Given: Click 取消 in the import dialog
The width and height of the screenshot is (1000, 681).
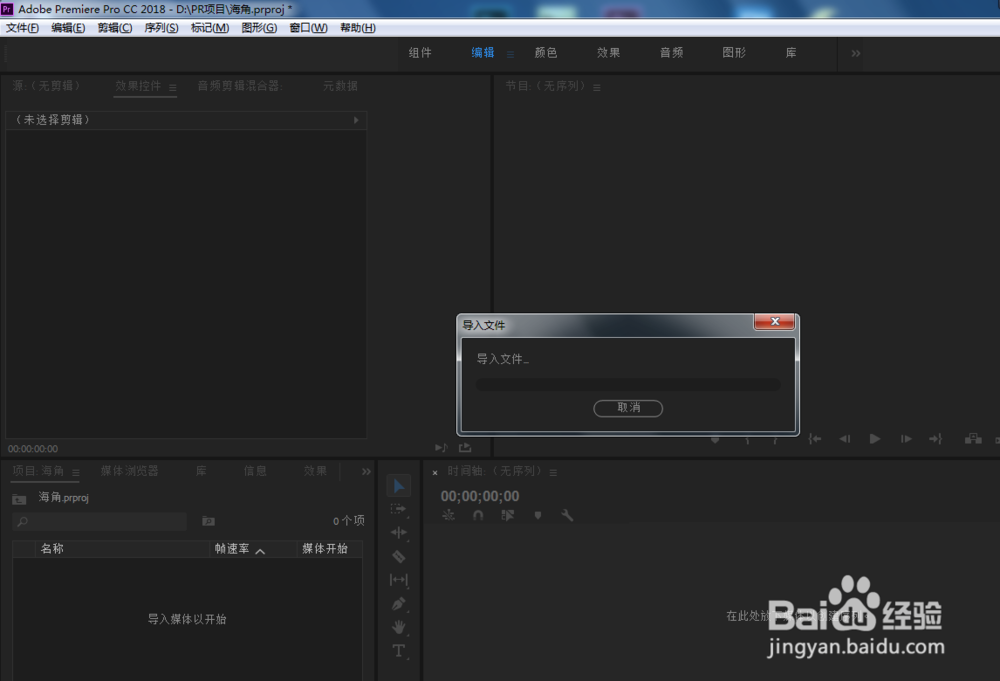Looking at the screenshot, I should (628, 408).
